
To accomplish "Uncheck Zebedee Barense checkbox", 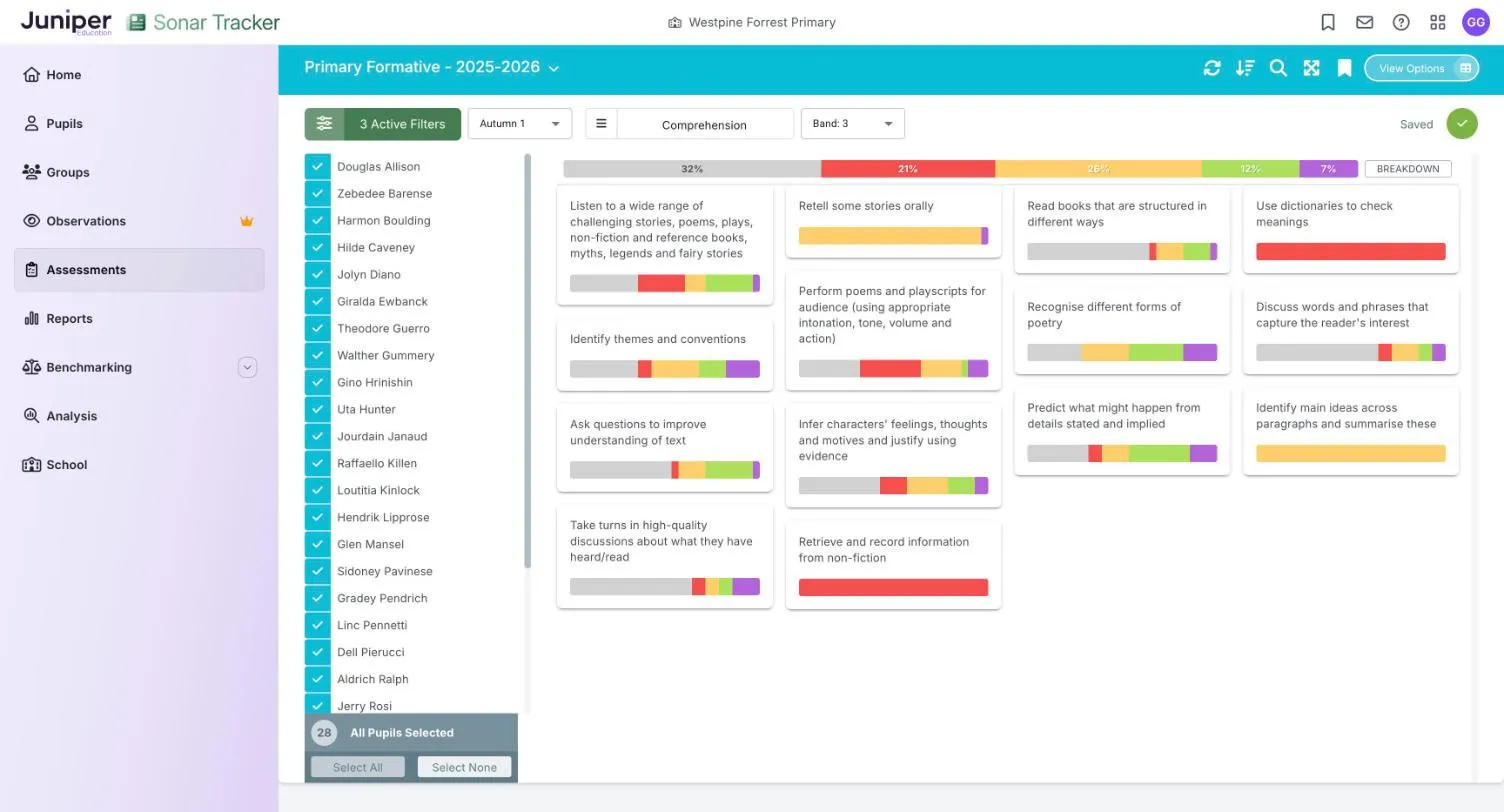I will [317, 194].
